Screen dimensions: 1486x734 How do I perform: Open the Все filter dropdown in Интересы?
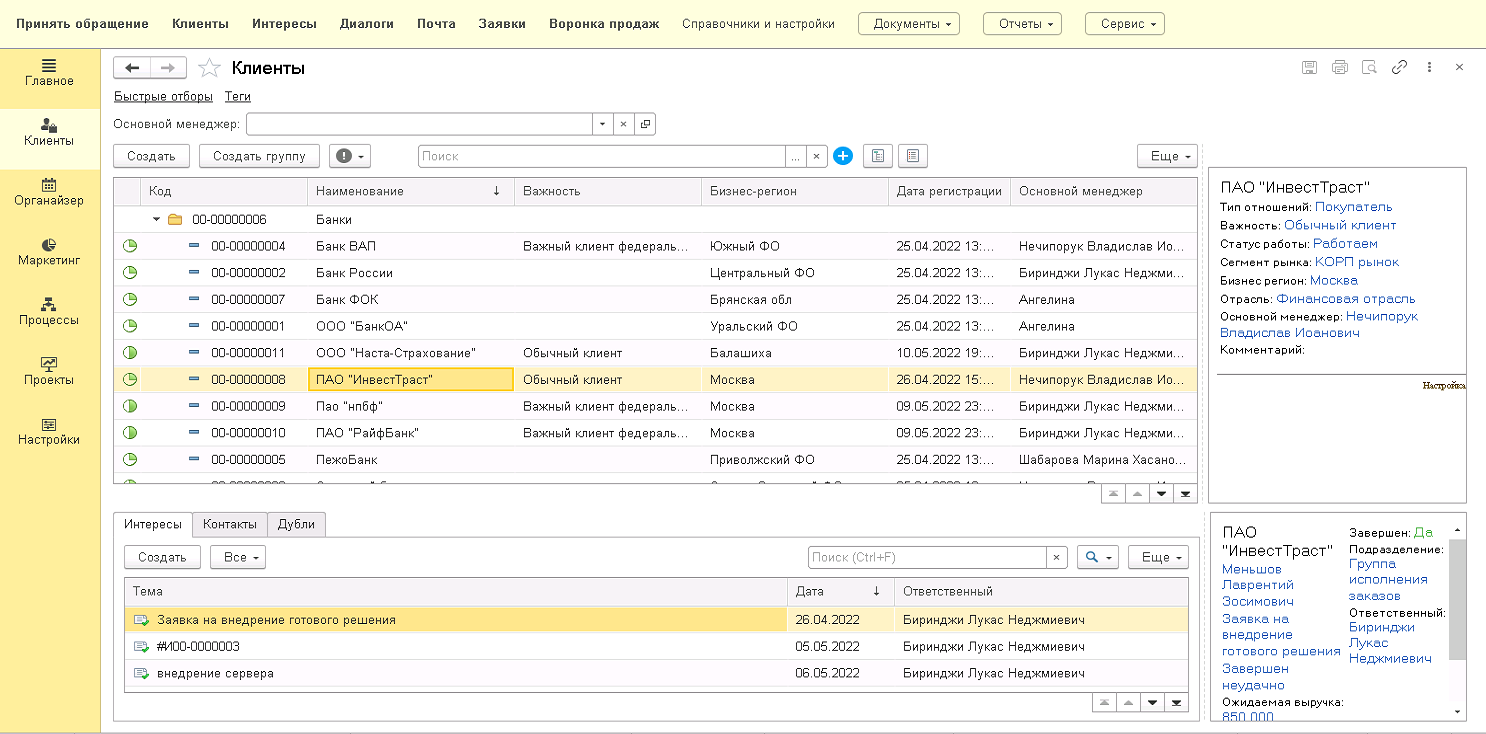[x=238, y=557]
